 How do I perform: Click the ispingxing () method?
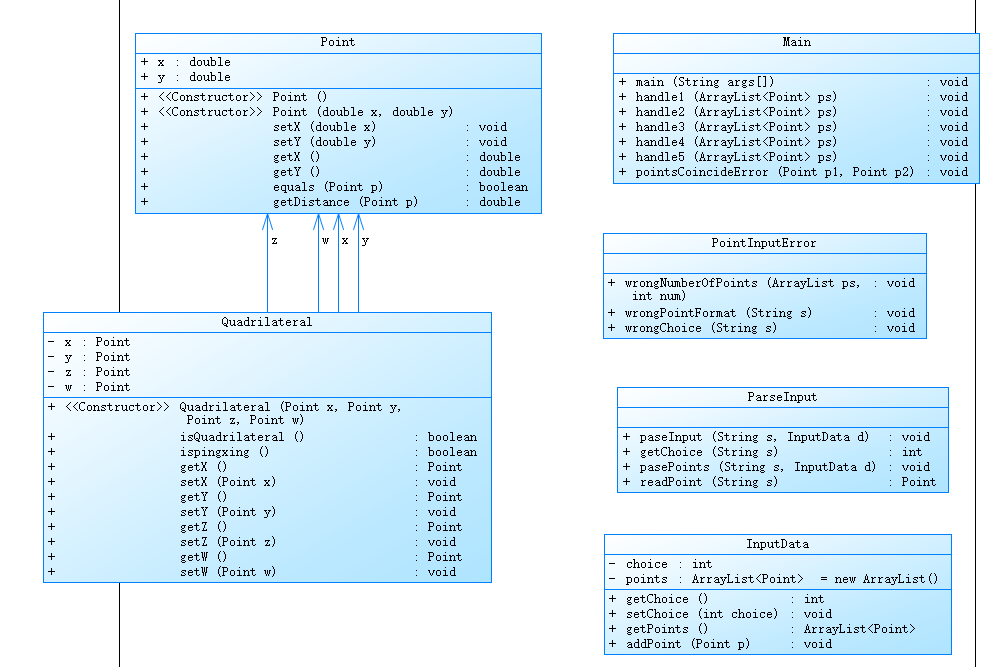click(263, 453)
